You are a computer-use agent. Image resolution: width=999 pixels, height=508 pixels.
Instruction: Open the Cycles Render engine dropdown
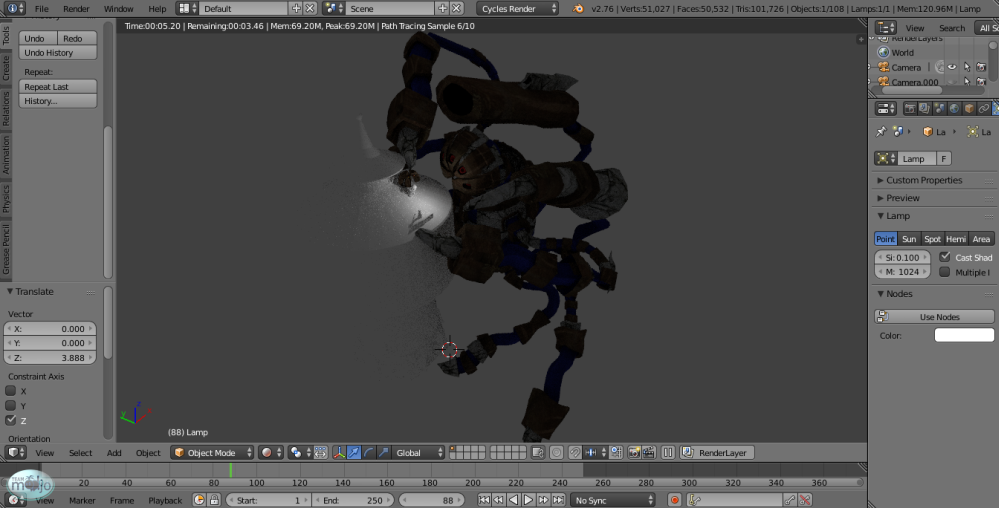[x=517, y=8]
